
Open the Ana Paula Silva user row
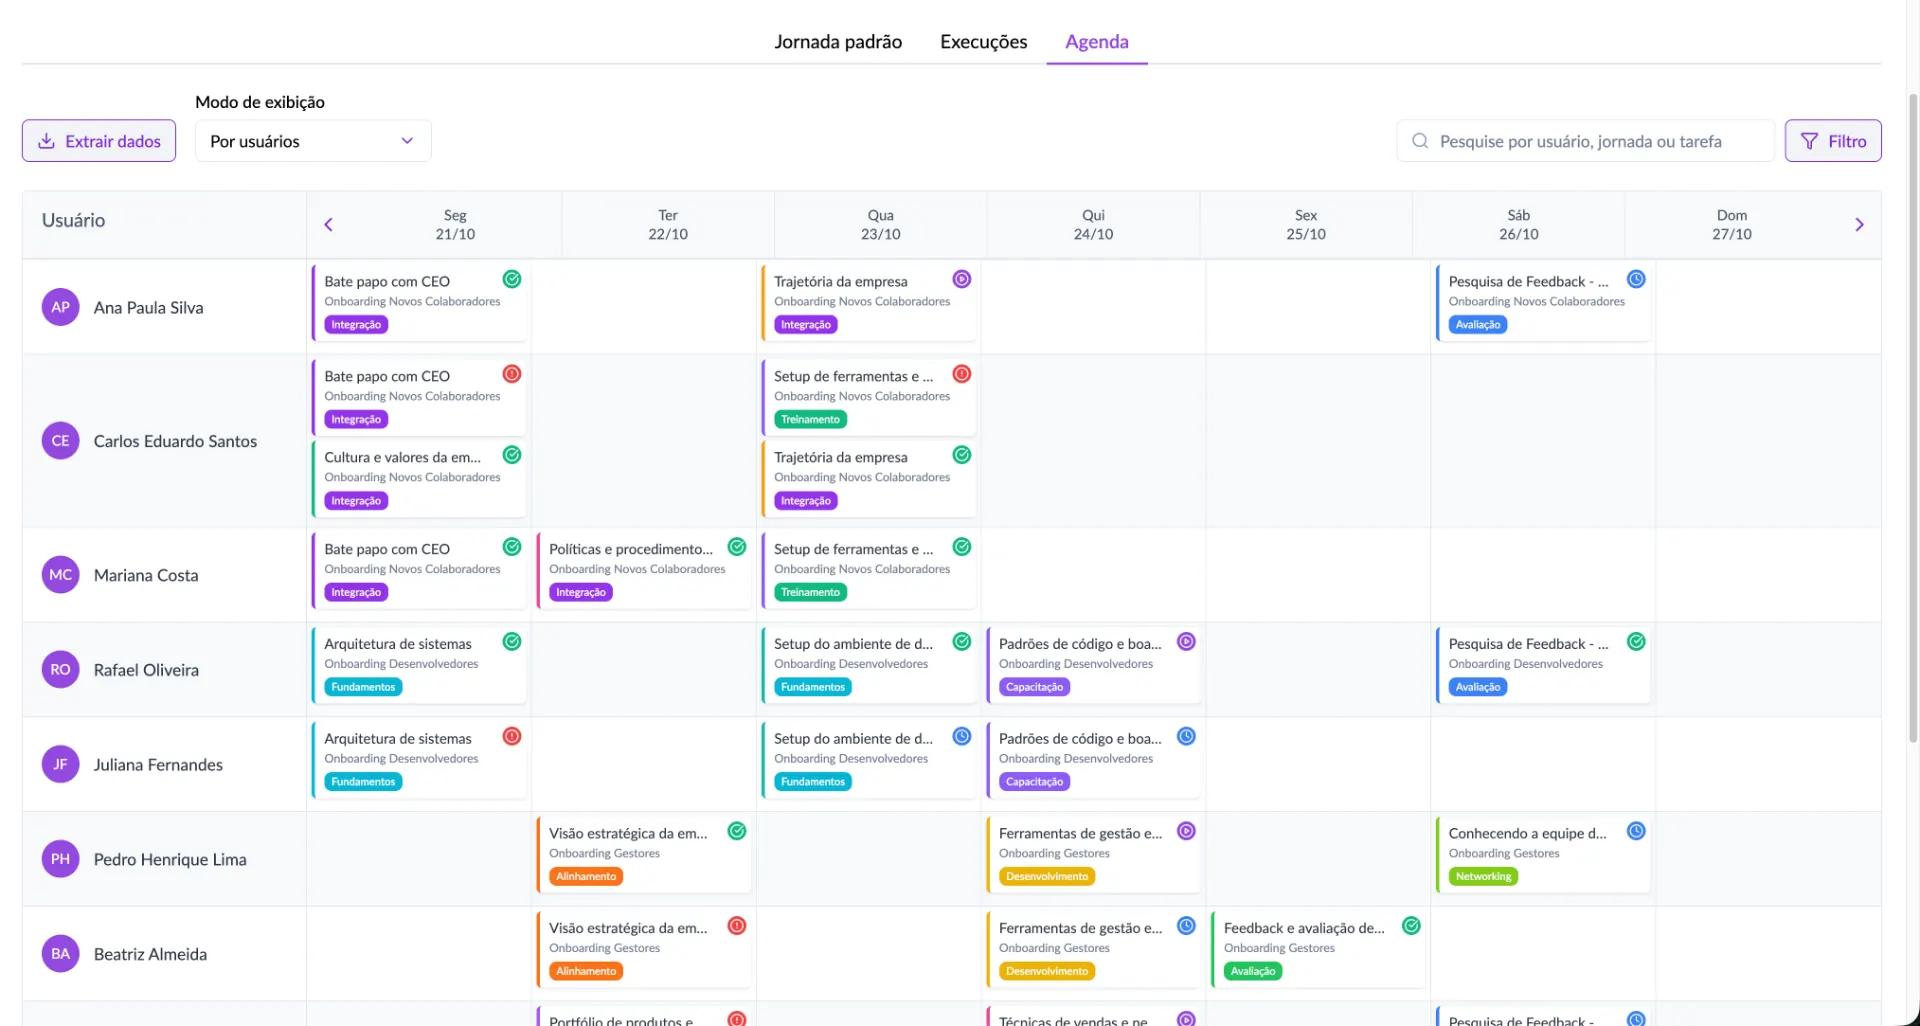164,308
